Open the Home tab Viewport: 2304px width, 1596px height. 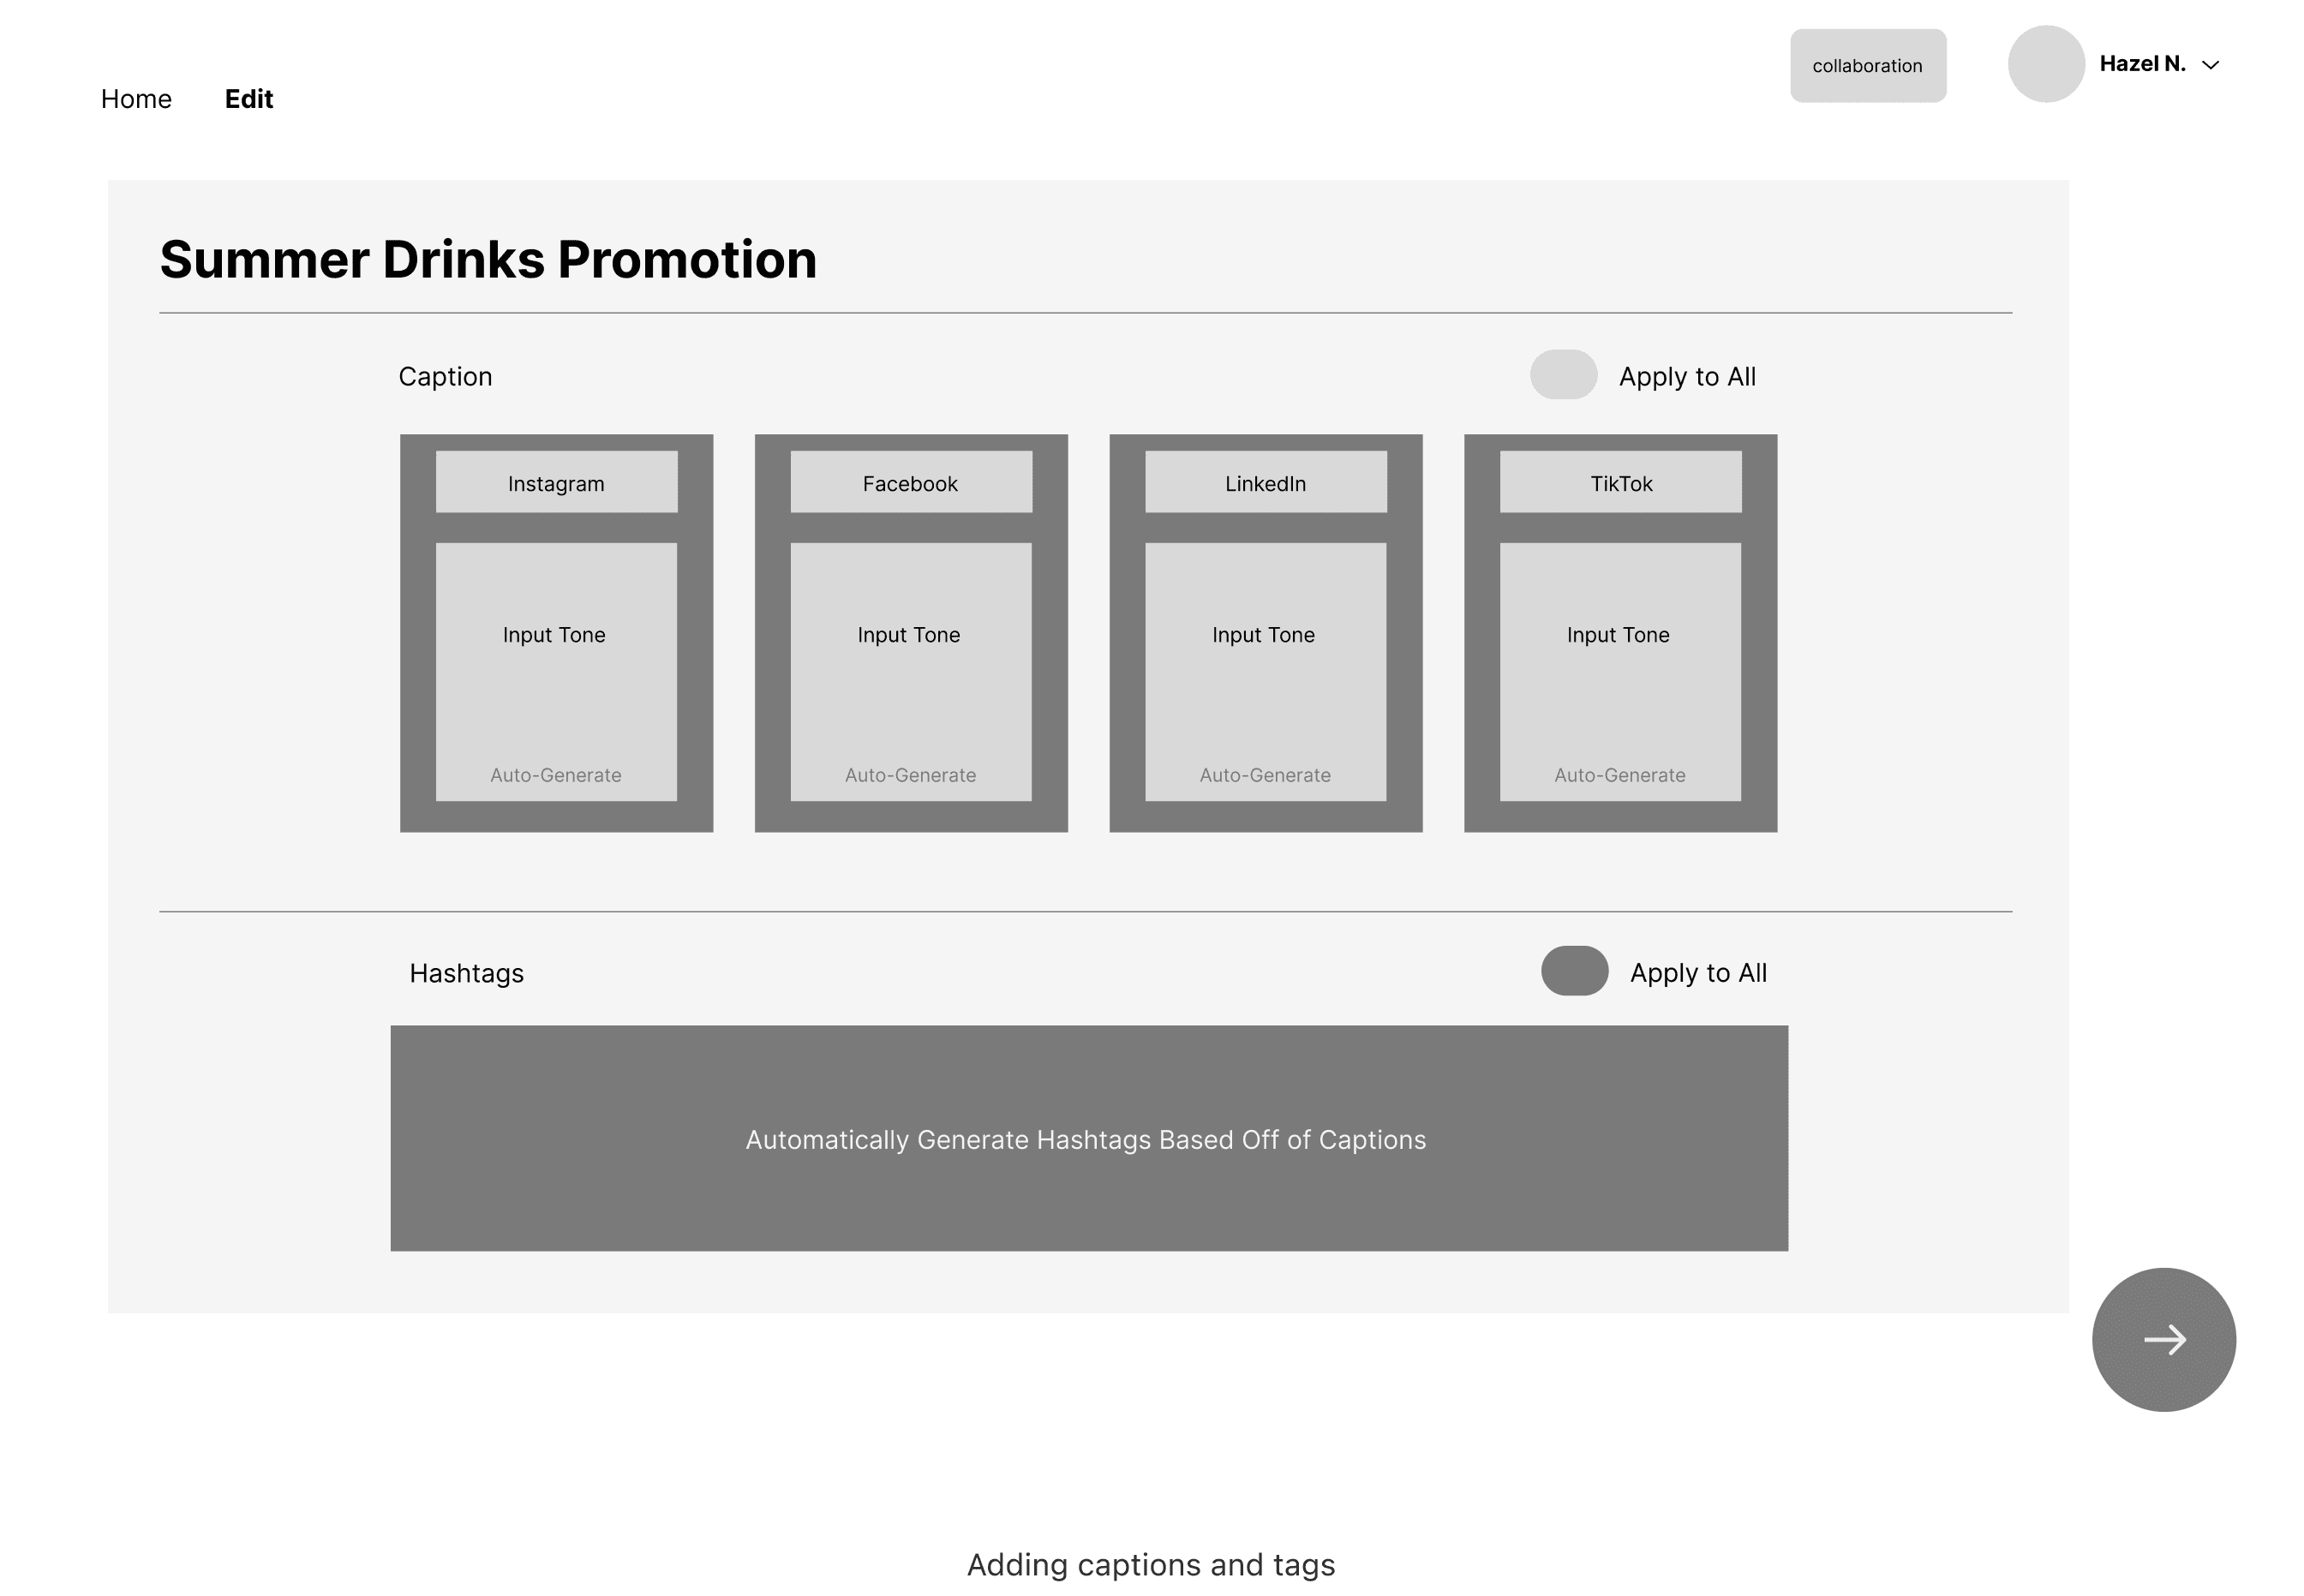[136, 99]
